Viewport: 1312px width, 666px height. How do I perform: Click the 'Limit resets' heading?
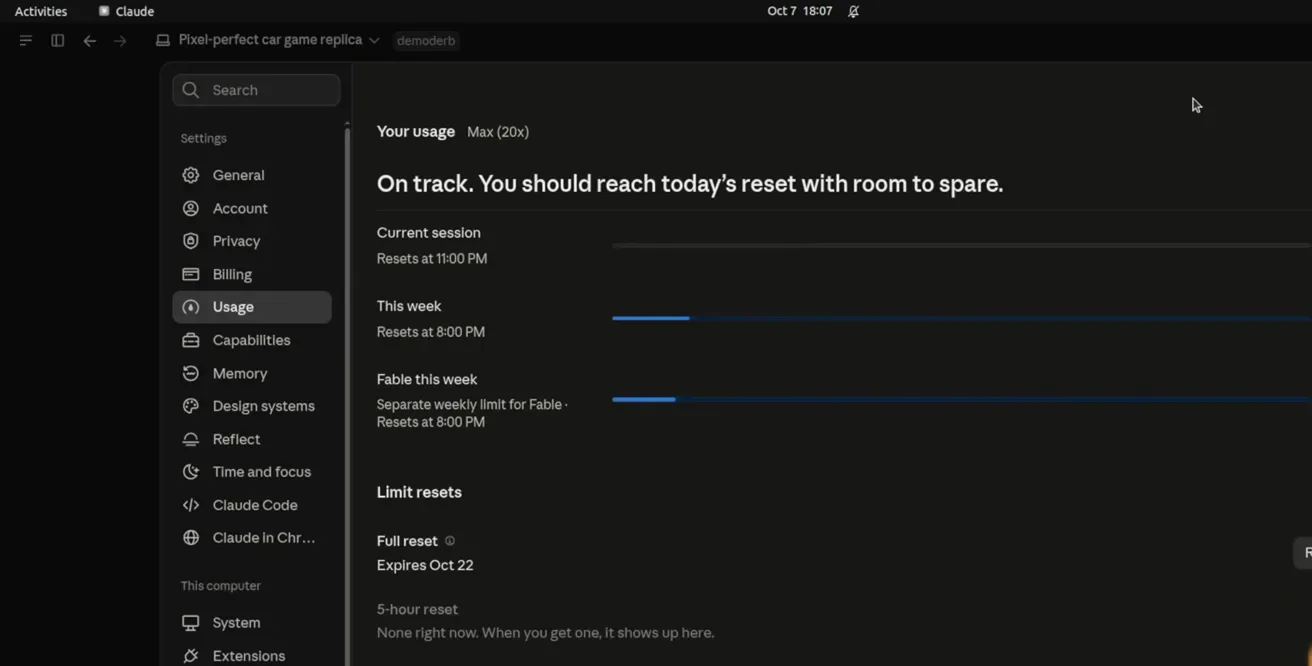pyautogui.click(x=419, y=492)
